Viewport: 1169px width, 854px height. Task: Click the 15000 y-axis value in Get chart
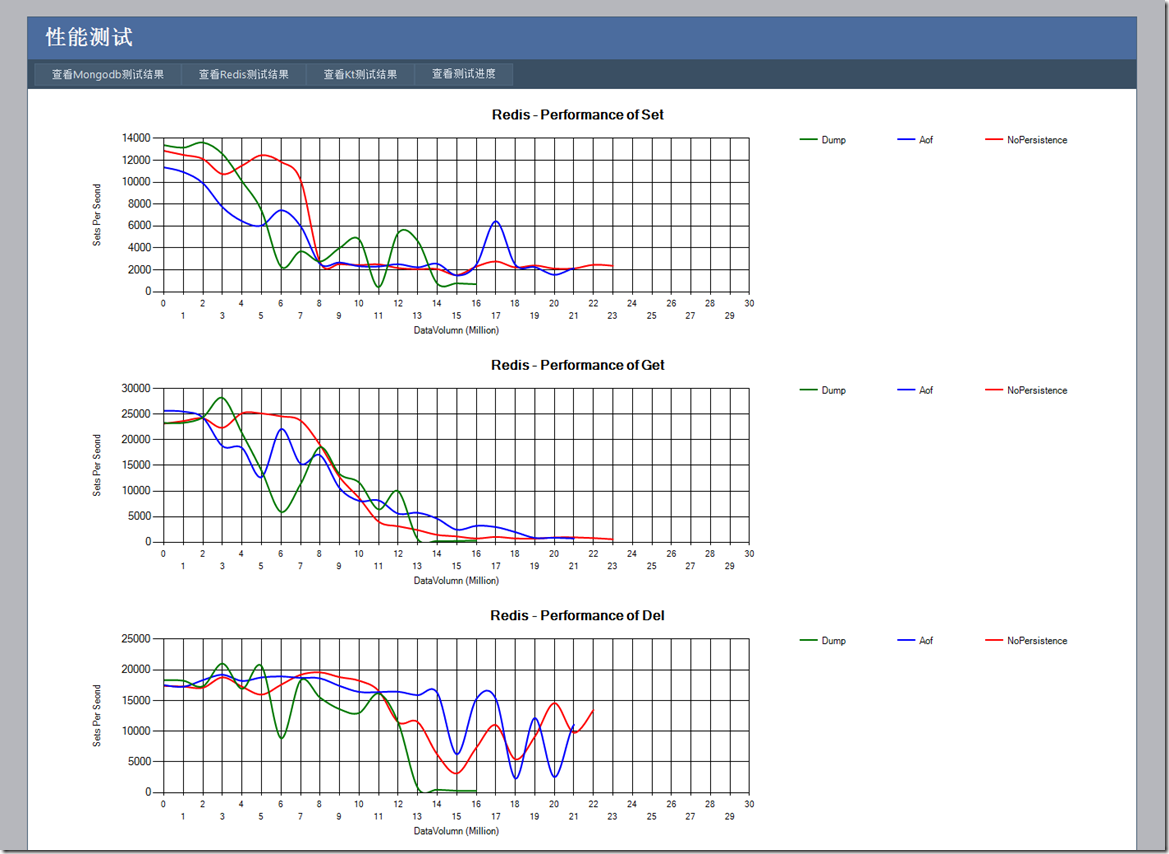click(x=136, y=465)
